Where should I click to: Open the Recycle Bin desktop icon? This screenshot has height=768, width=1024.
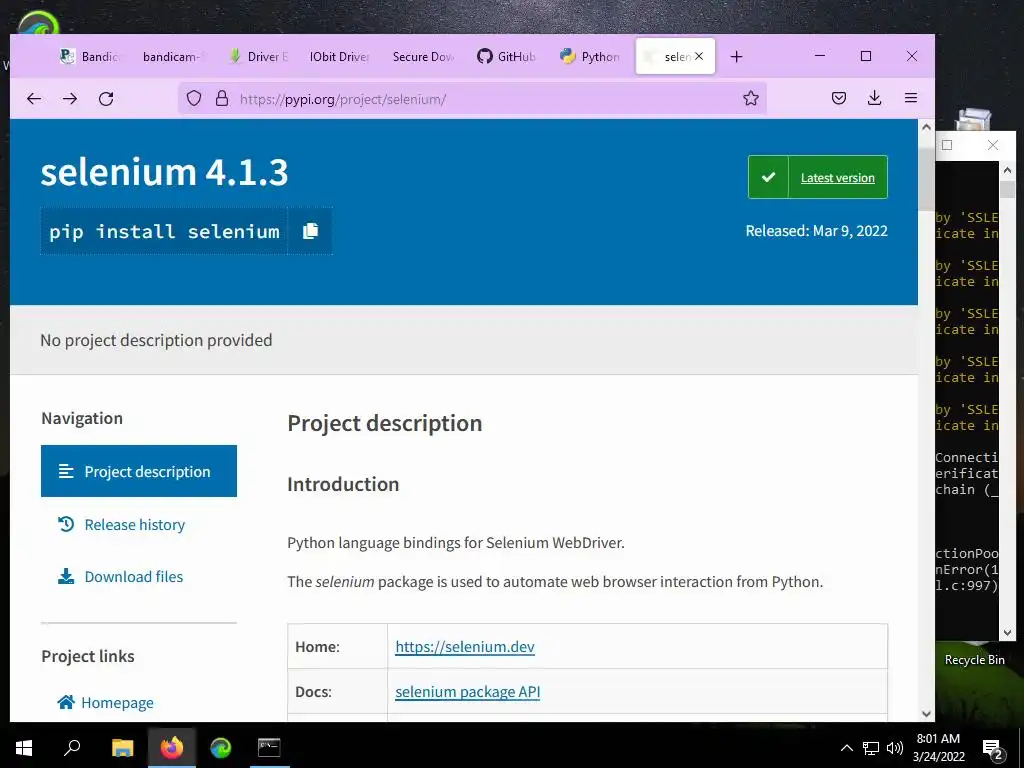pos(974,660)
